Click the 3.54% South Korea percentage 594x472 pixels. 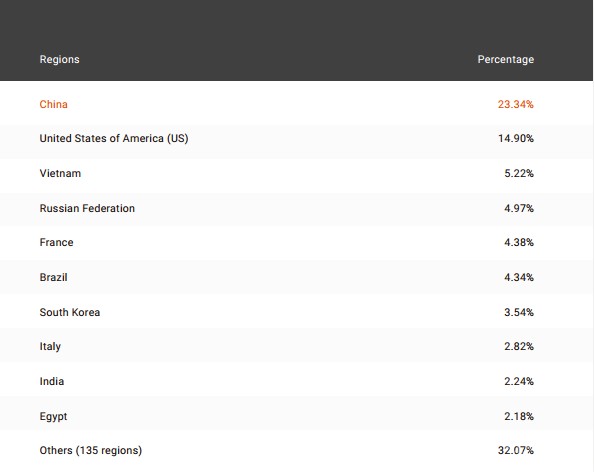click(x=519, y=313)
